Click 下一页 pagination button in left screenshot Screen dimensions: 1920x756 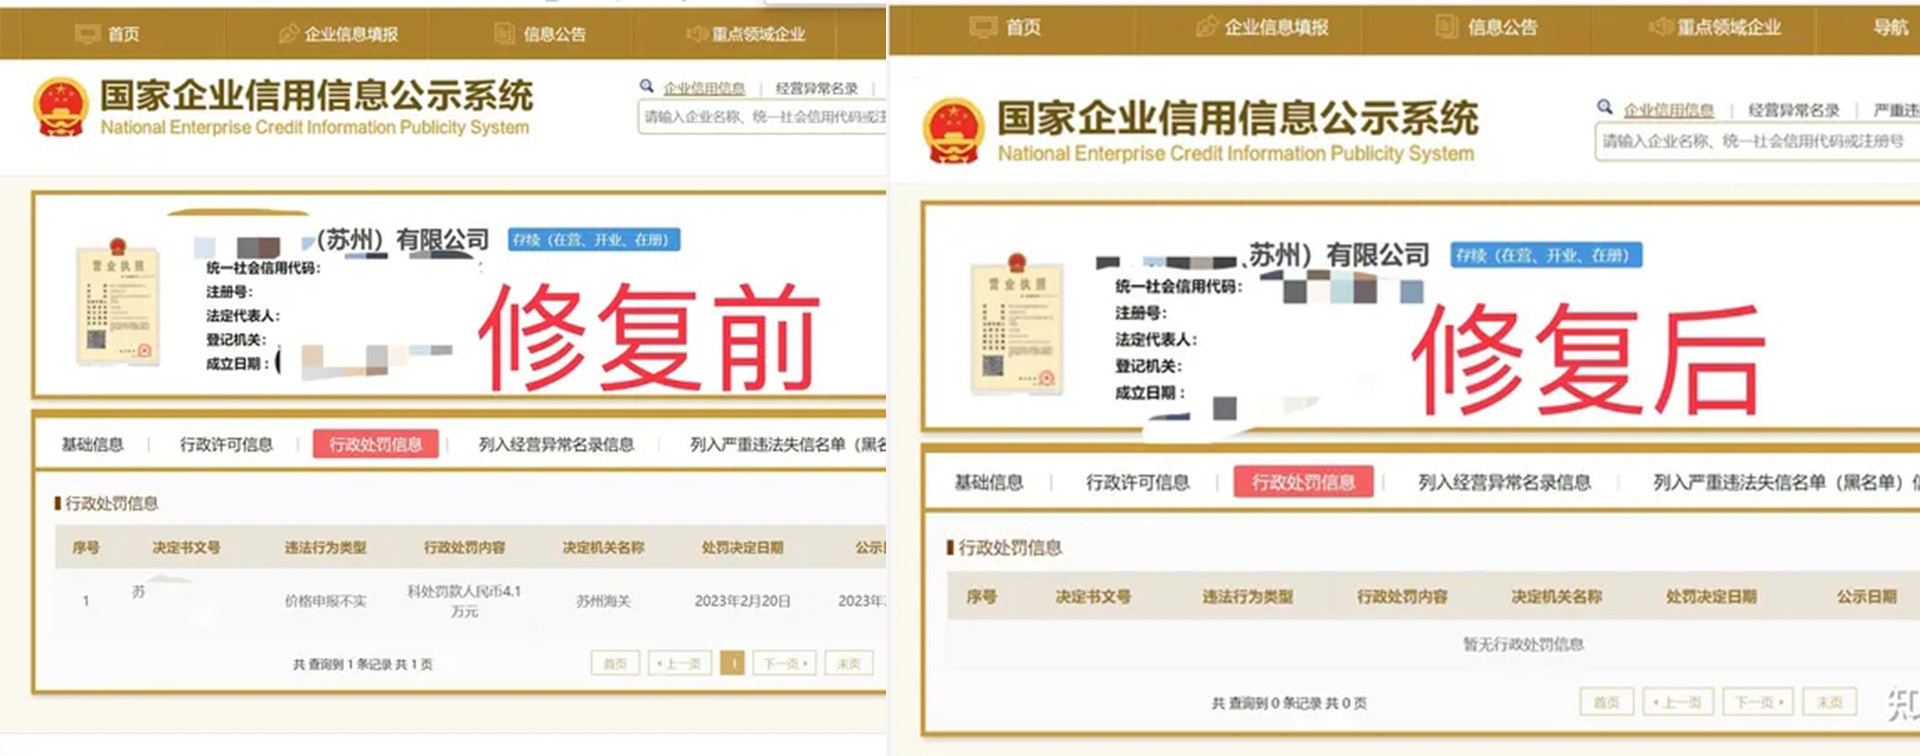[x=785, y=663]
